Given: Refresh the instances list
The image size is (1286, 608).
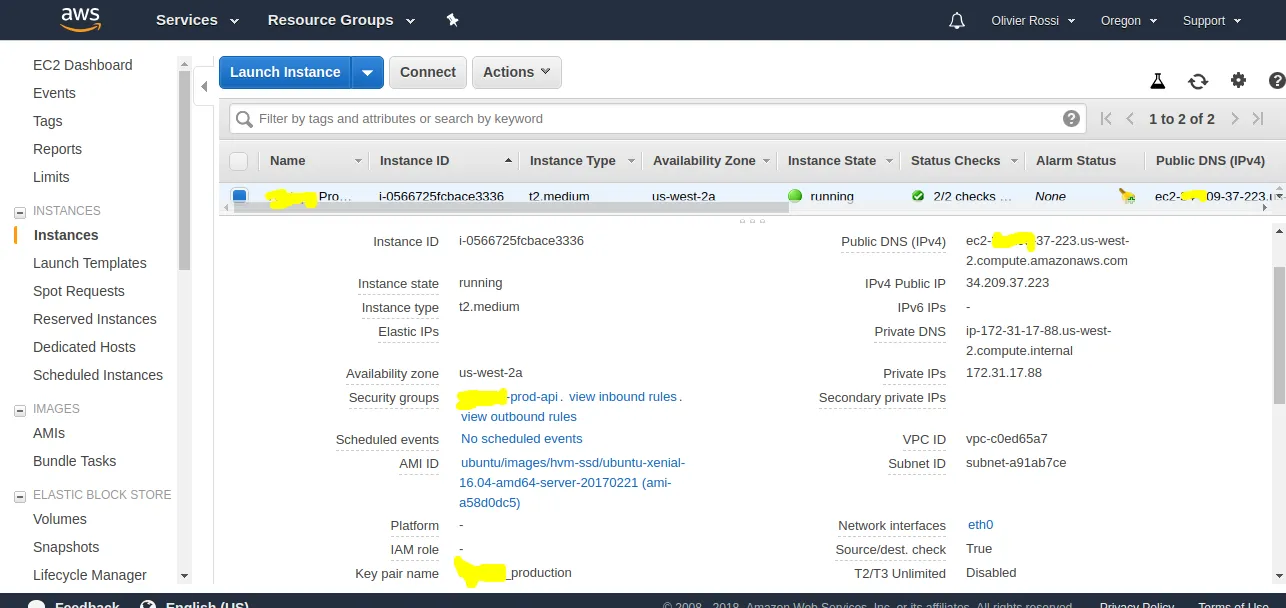Looking at the screenshot, I should click(x=1198, y=81).
